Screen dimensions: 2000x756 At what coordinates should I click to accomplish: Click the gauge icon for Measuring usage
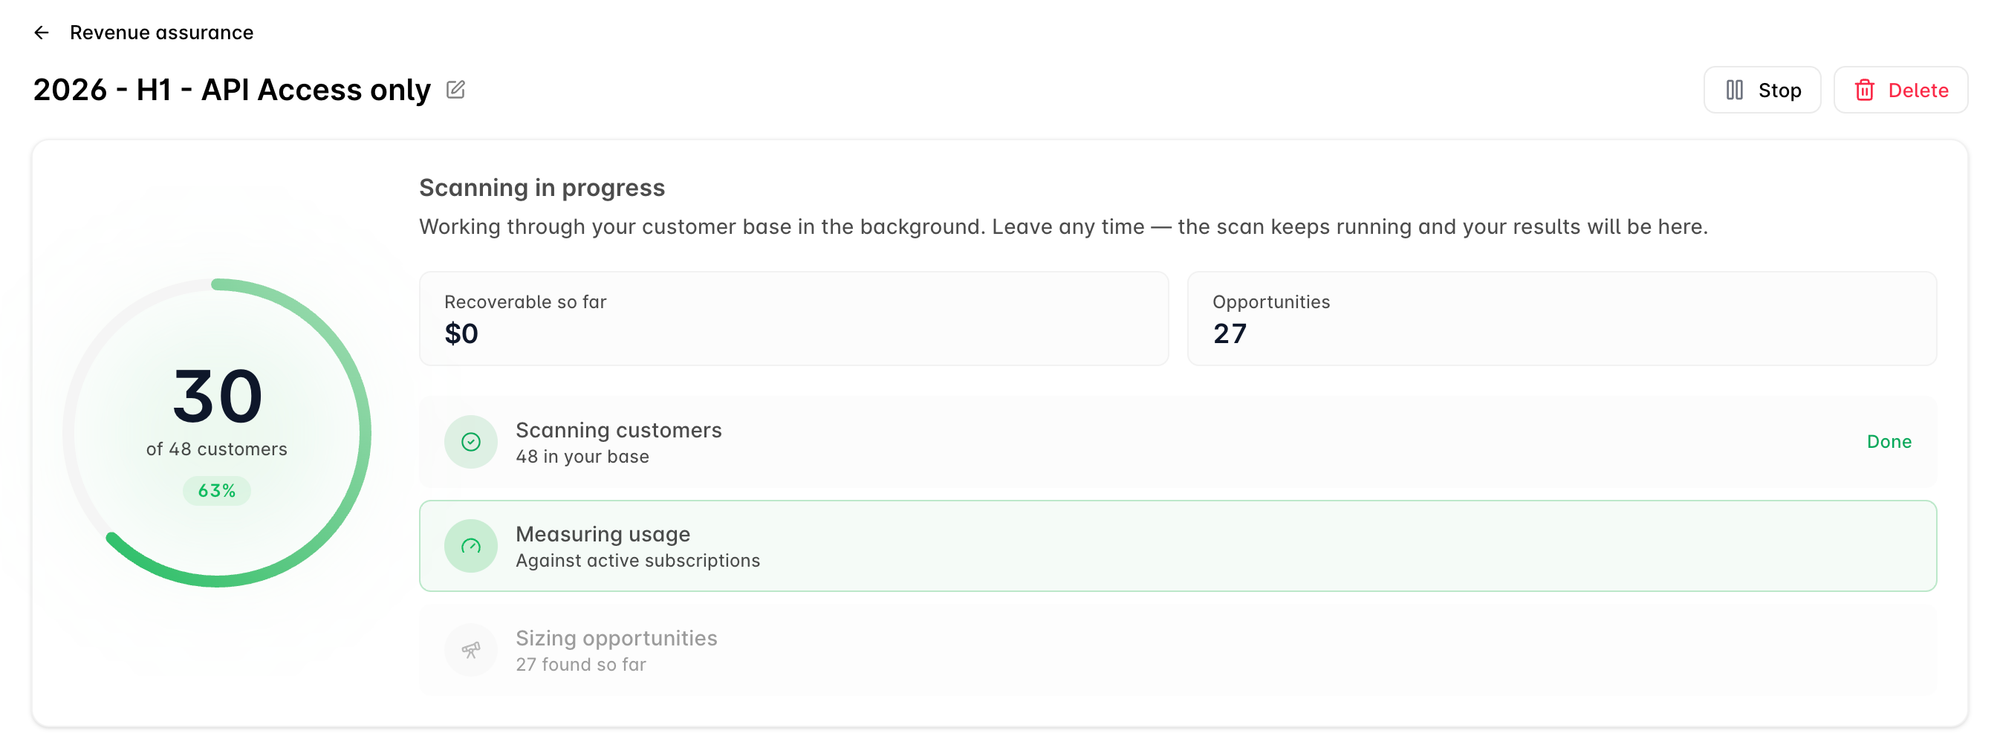coord(471,546)
